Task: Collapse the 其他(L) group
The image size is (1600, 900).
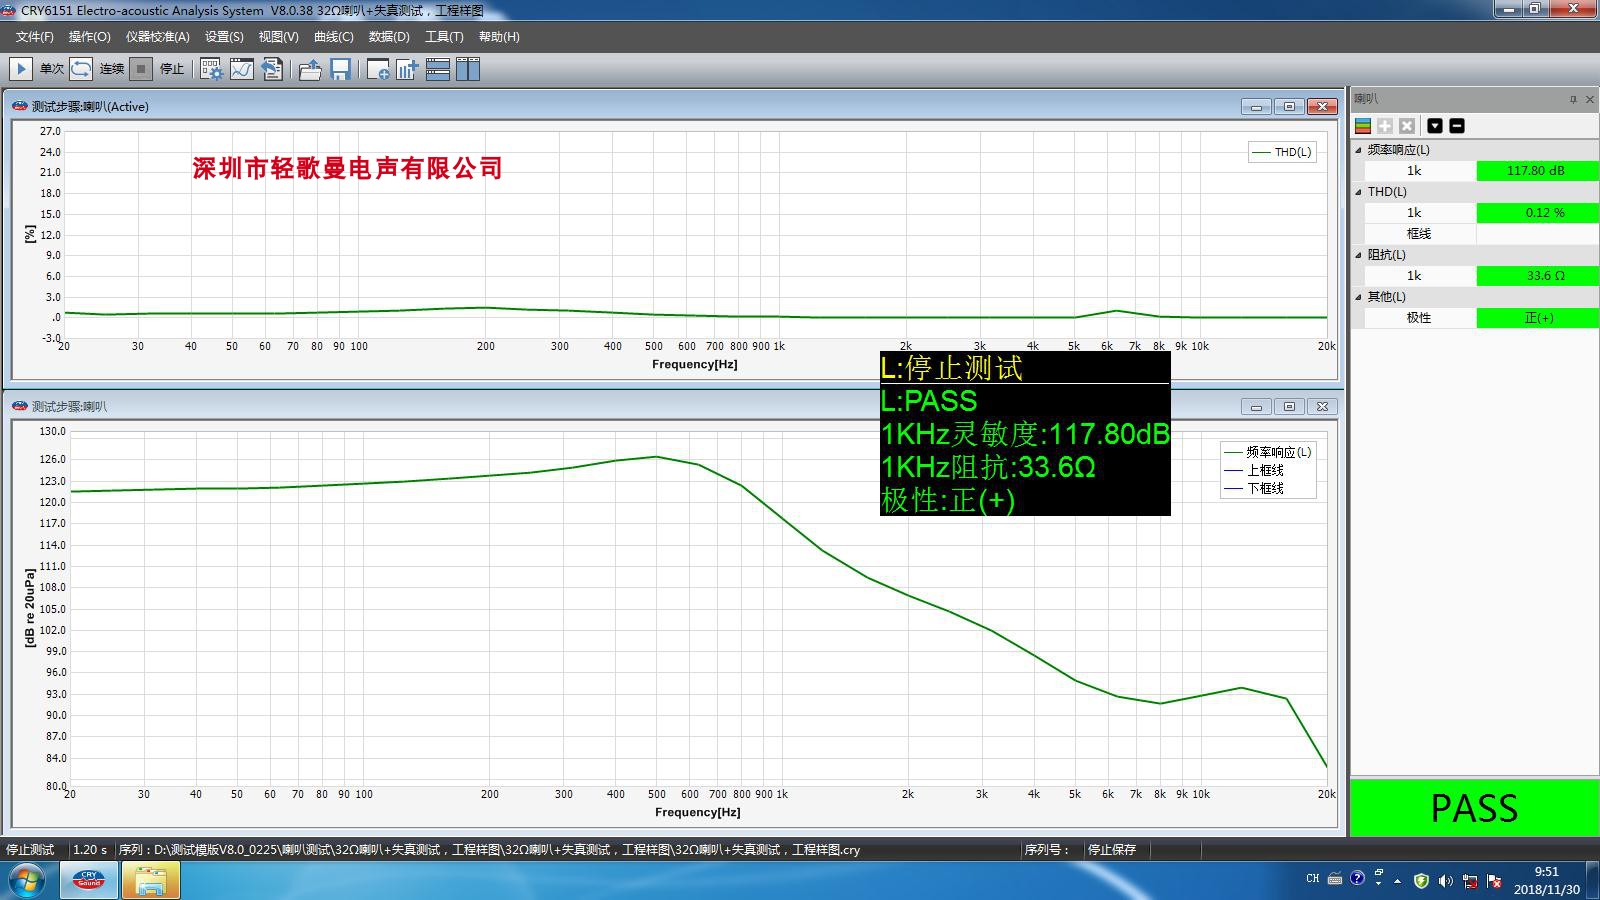Action: coord(1358,297)
